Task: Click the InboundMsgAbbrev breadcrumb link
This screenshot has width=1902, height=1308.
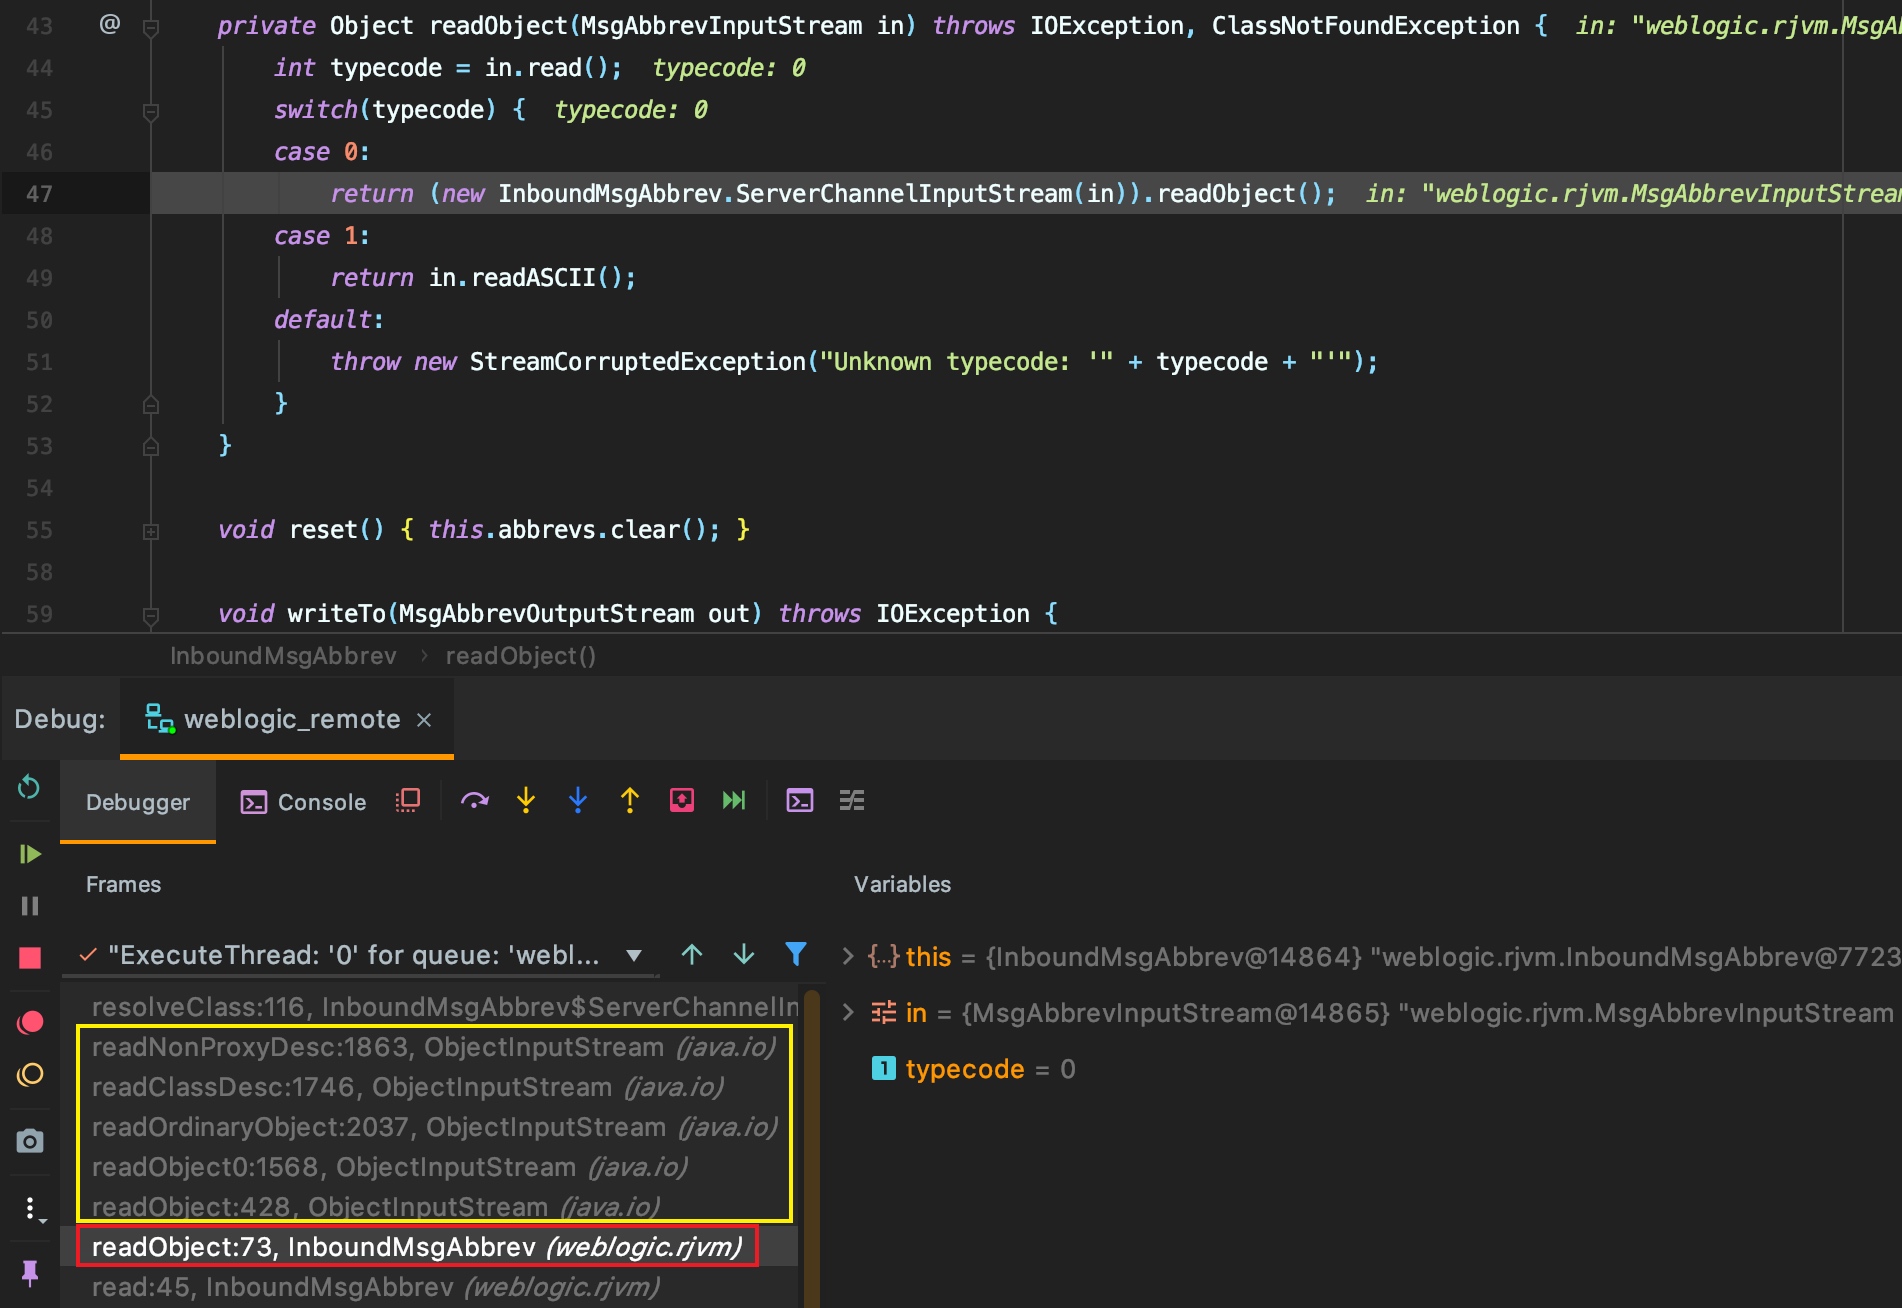Action: pyautogui.click(x=283, y=656)
